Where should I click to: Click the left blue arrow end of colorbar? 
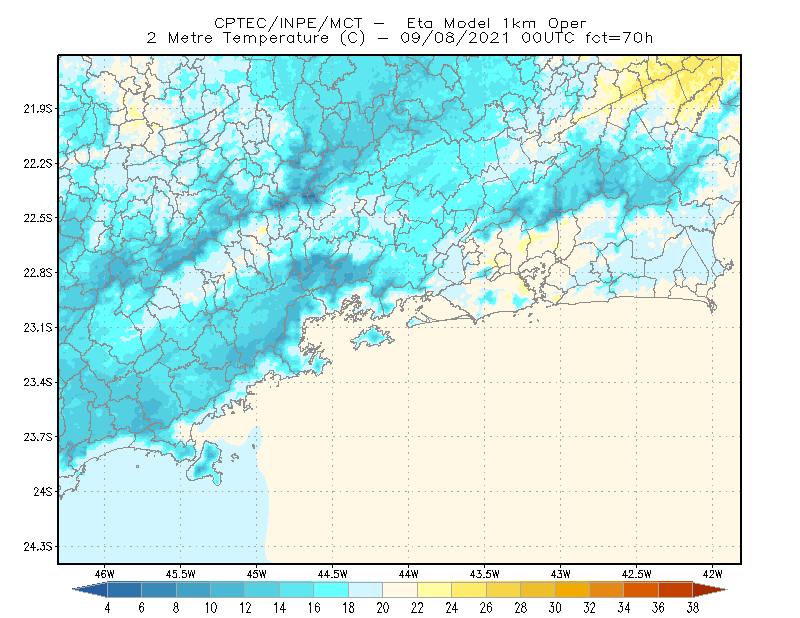click(90, 590)
